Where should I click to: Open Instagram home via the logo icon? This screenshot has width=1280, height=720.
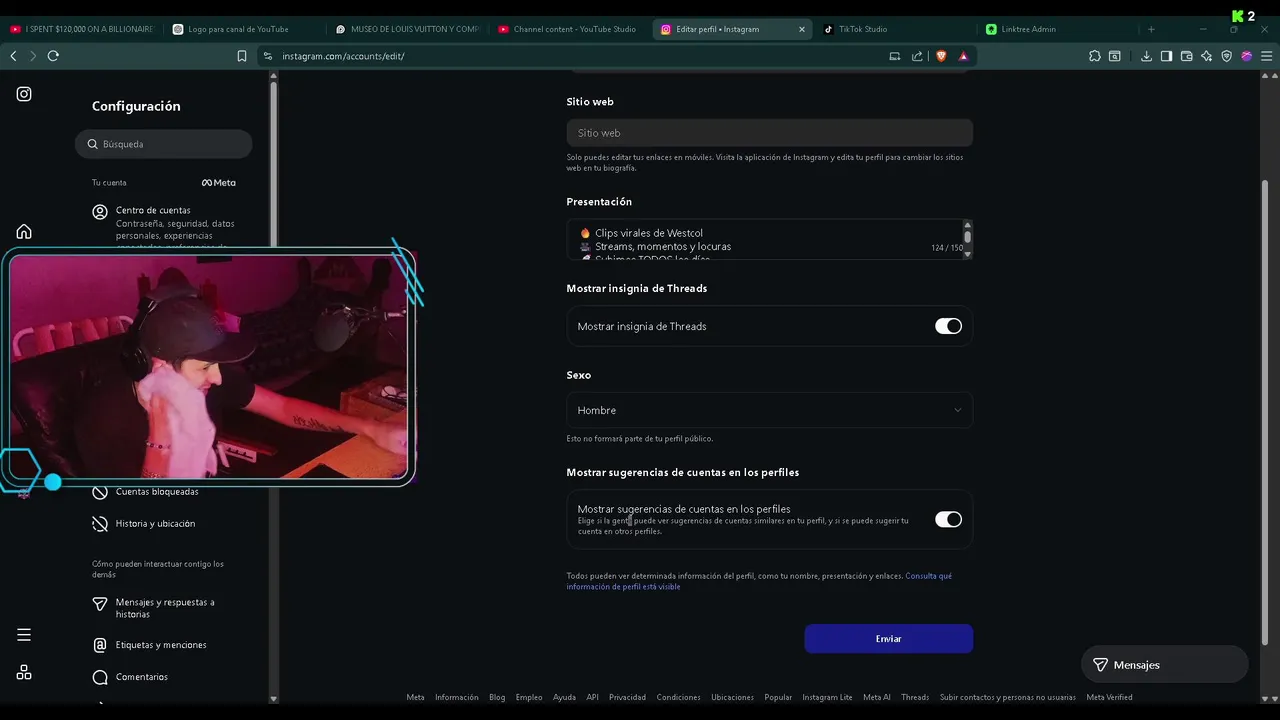pos(24,94)
